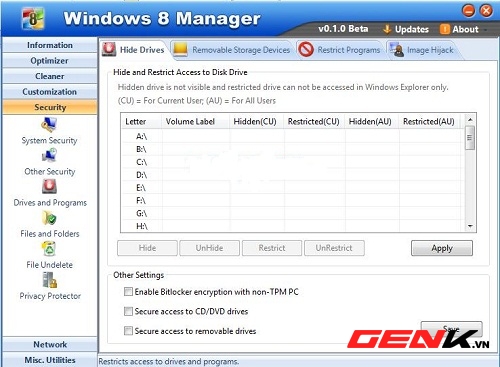Select the Hide Drives tab
Viewport: 500px width, 367px height.
(134, 50)
